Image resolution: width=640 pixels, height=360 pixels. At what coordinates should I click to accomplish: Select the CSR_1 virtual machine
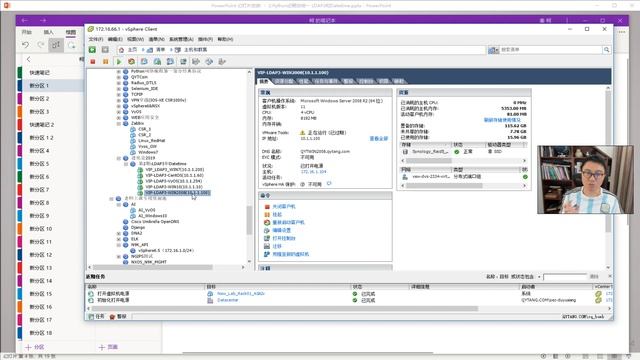pyautogui.click(x=144, y=129)
